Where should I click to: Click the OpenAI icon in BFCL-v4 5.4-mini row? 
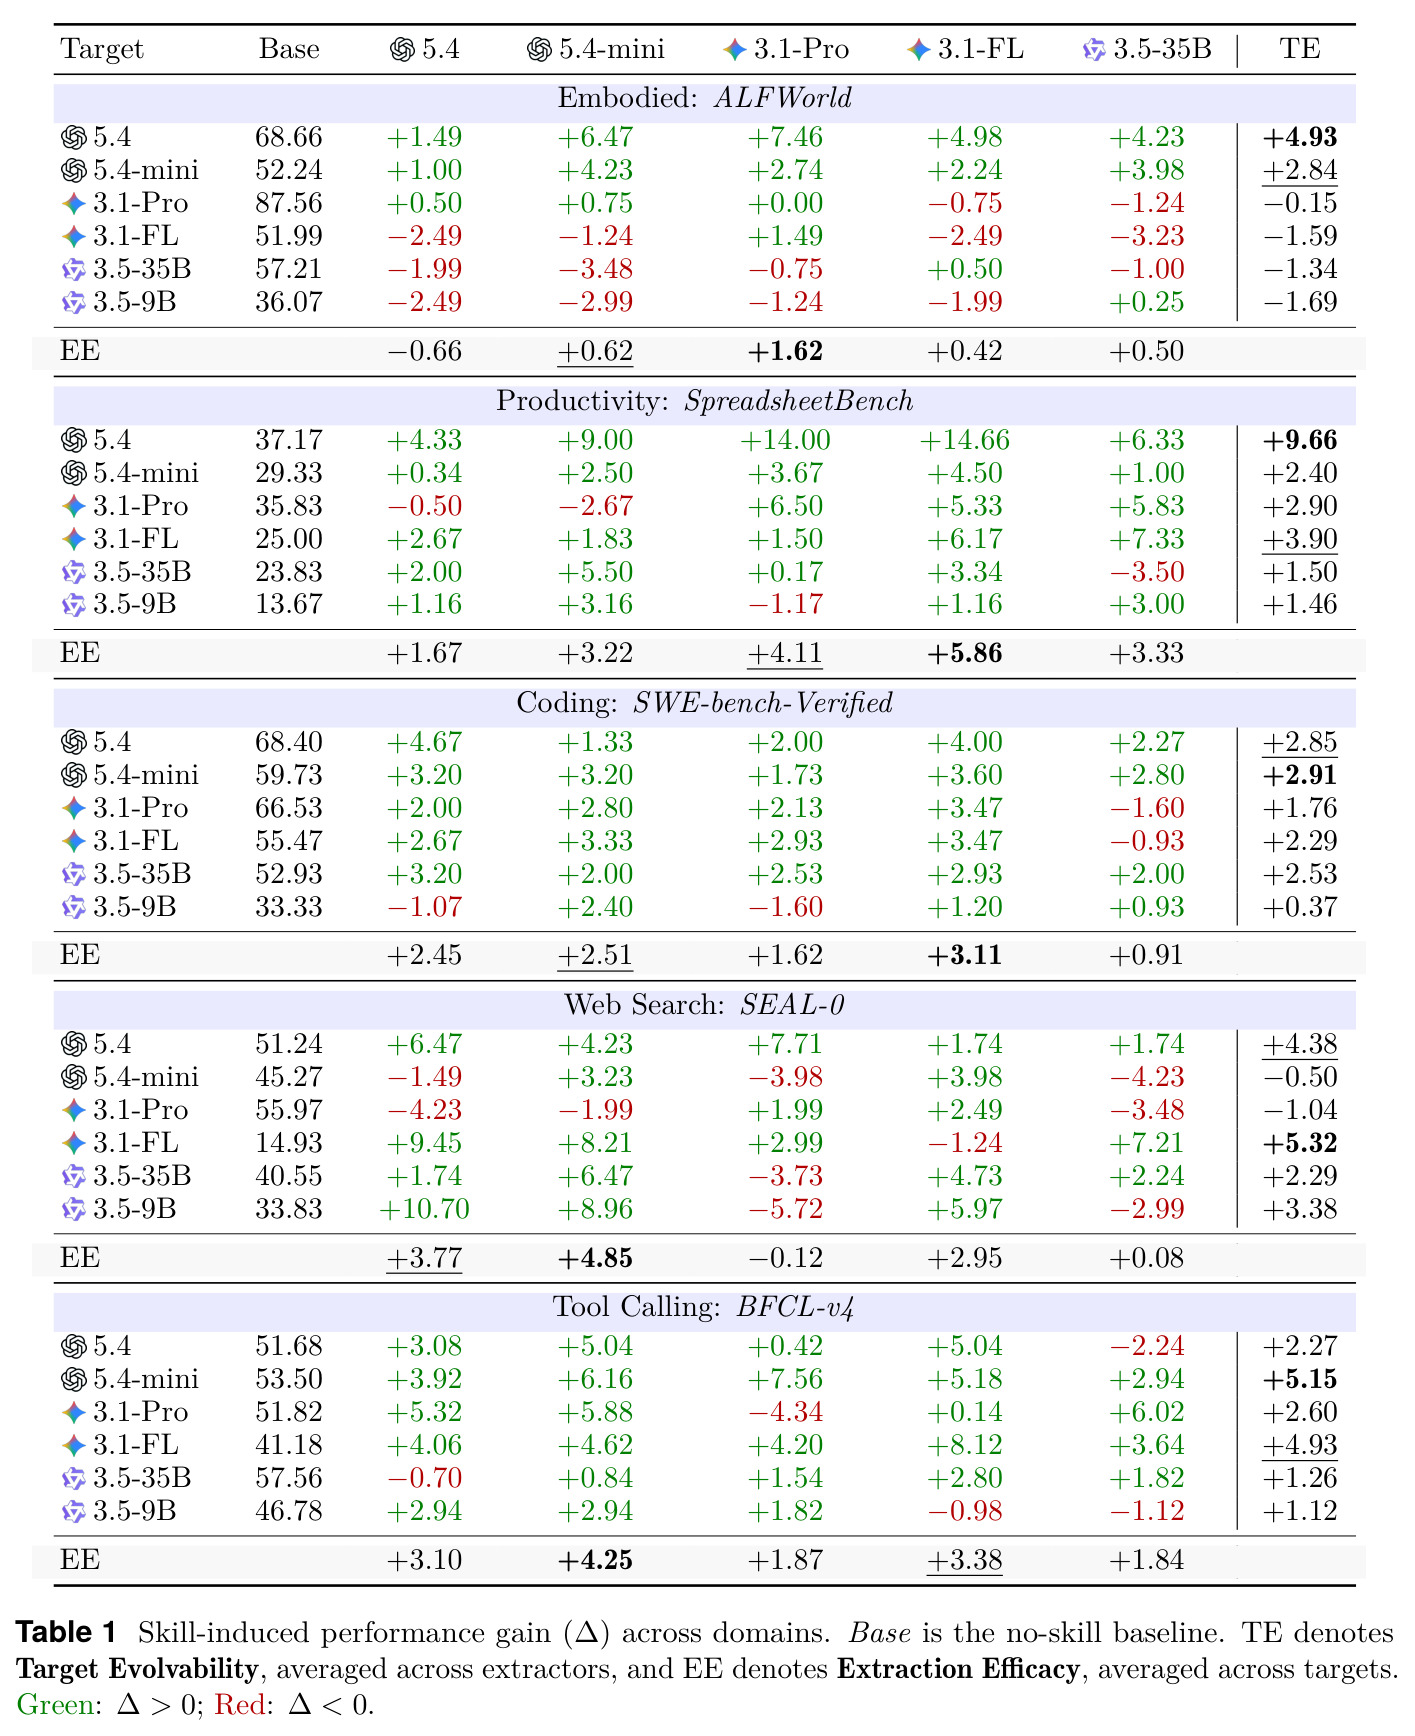[74, 1379]
